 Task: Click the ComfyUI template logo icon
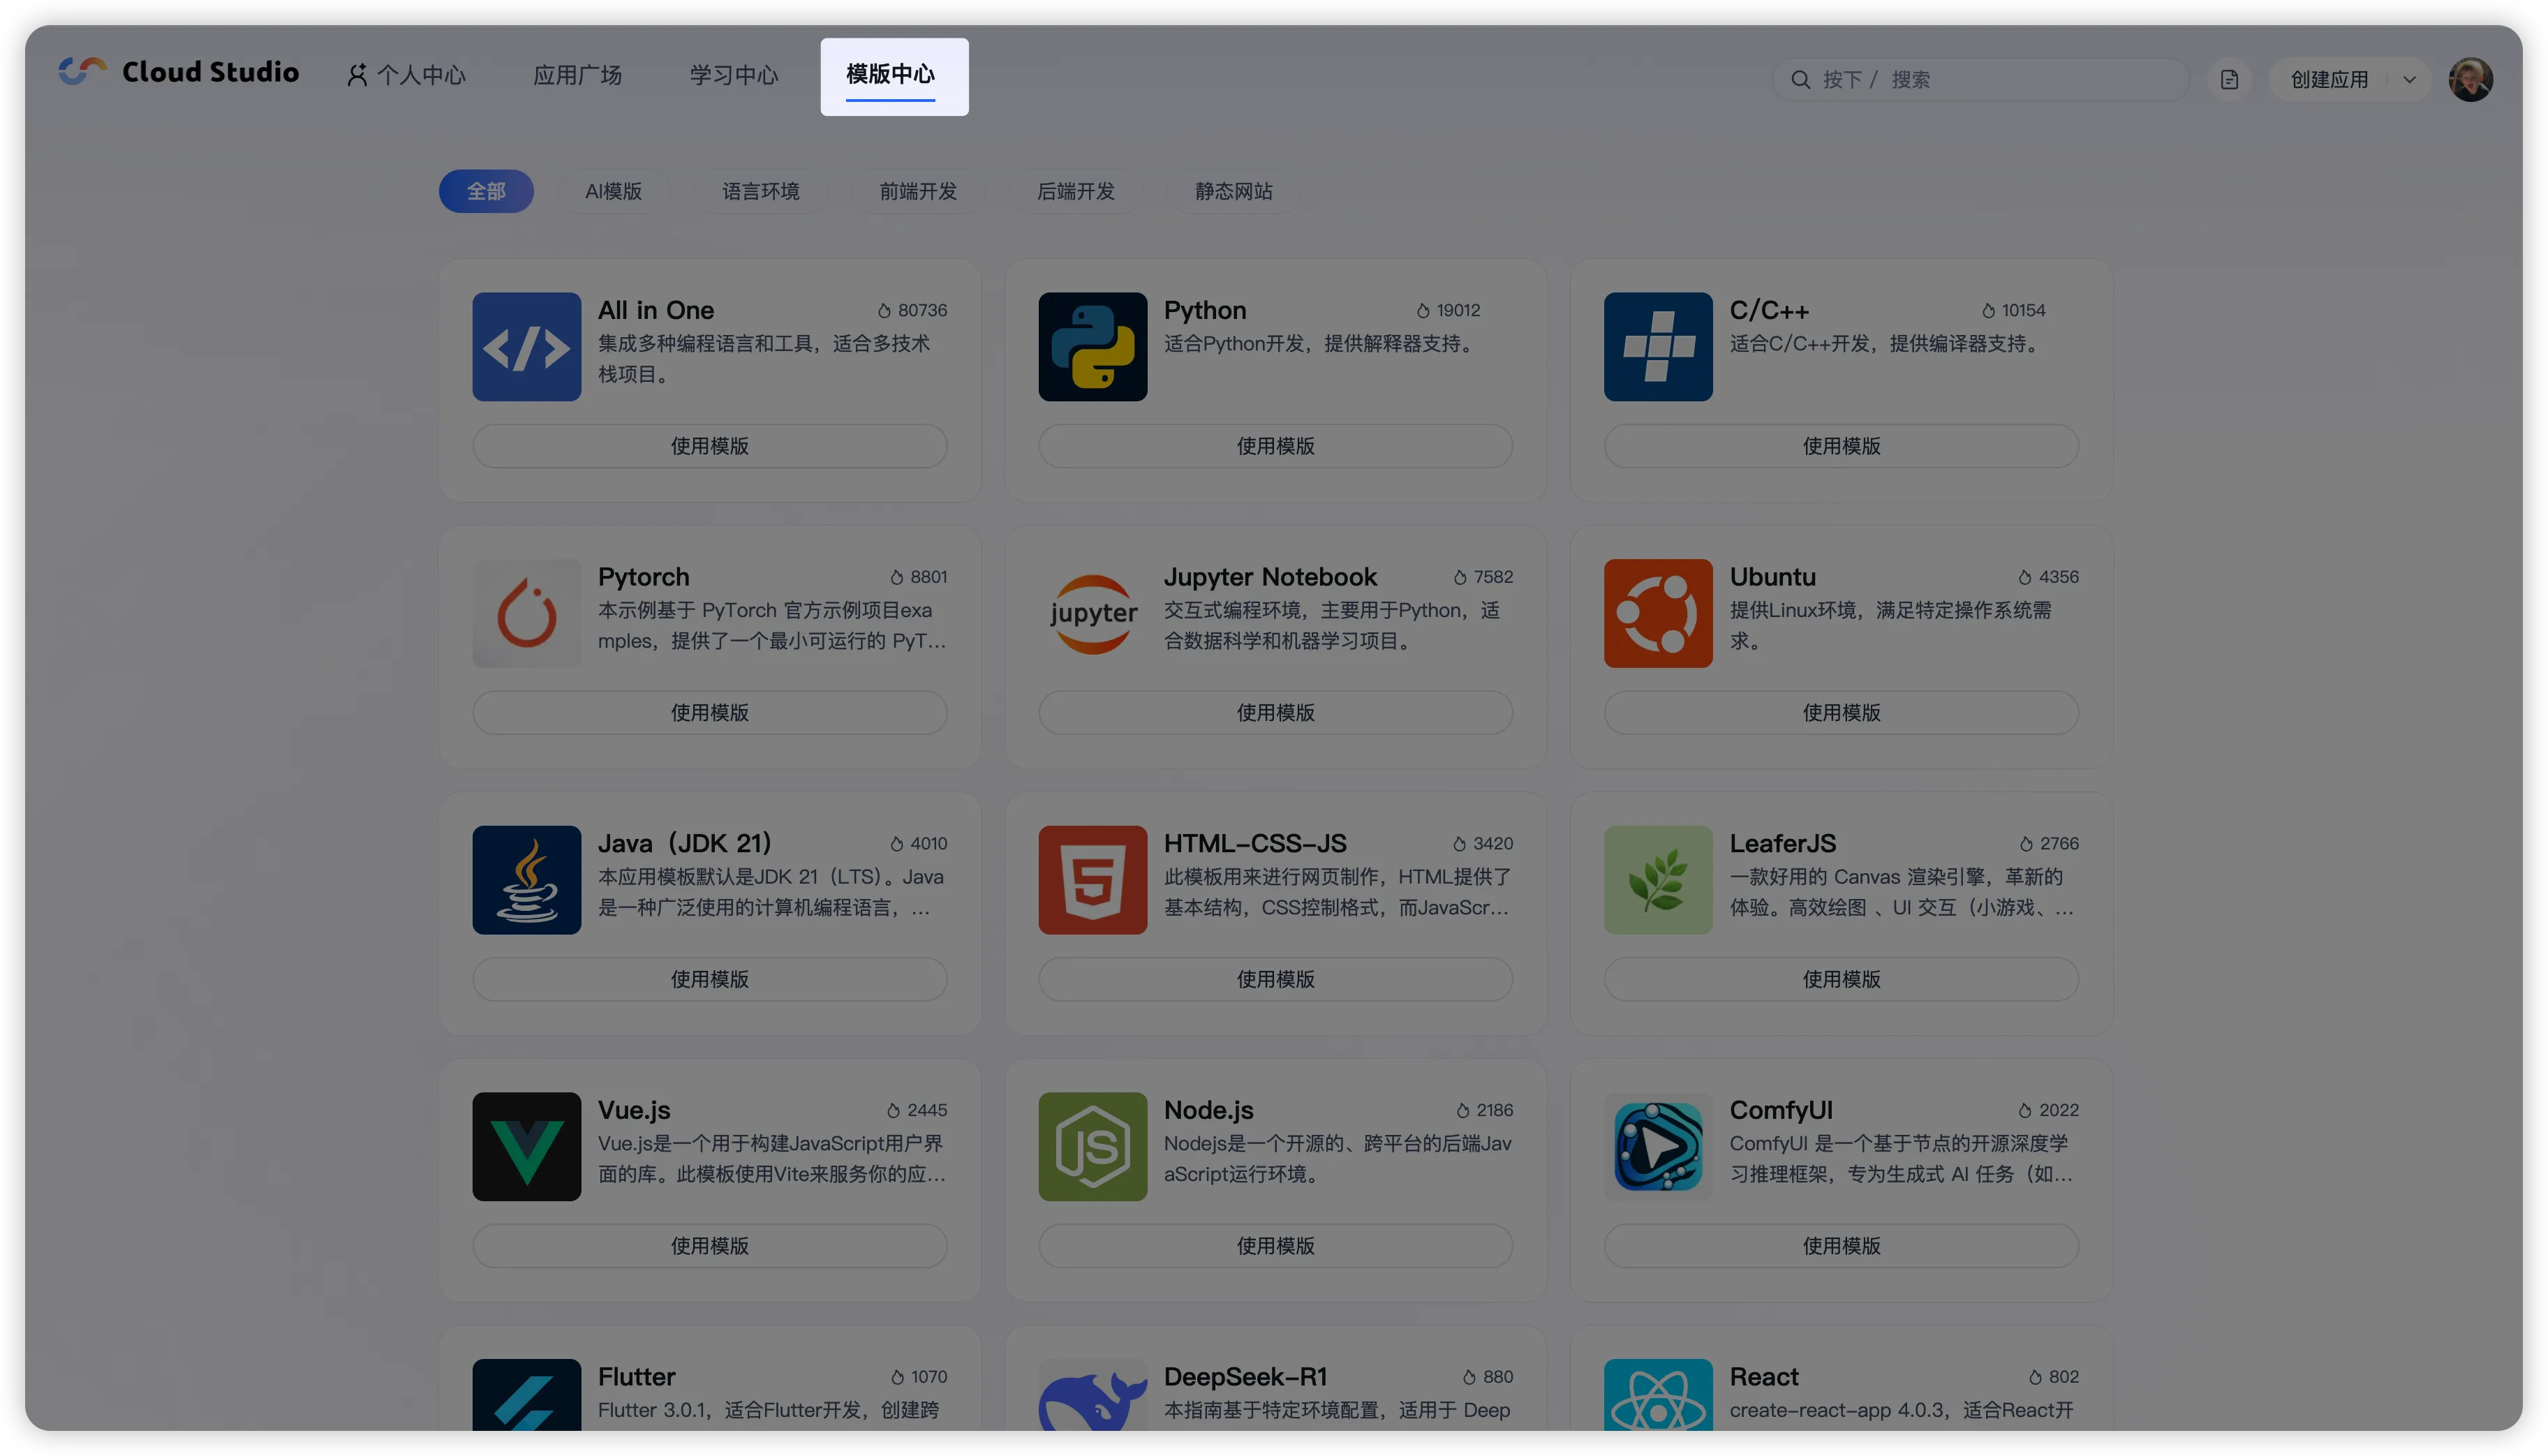click(1658, 1146)
